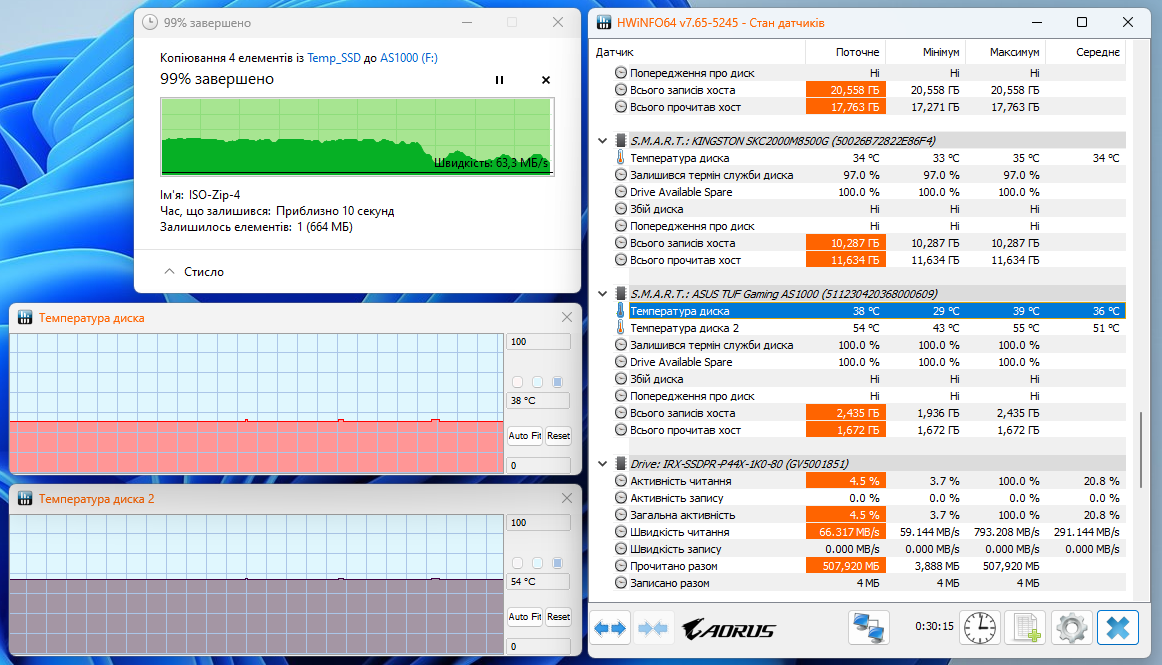
Task: Click thermometer icon of KINGSTON Температура диска
Action: (x=620, y=157)
